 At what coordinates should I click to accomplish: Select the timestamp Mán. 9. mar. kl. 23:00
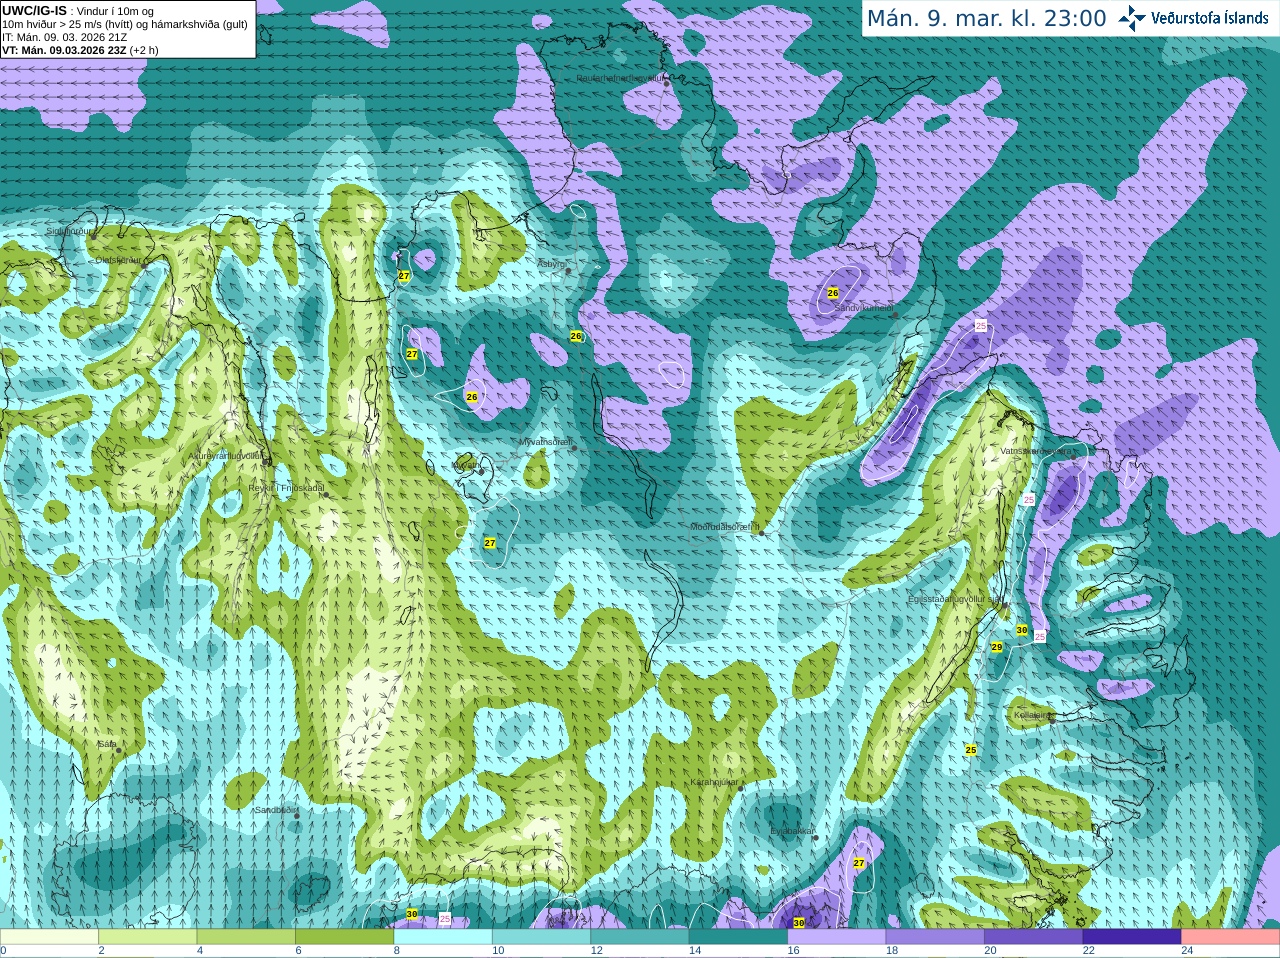tap(986, 18)
